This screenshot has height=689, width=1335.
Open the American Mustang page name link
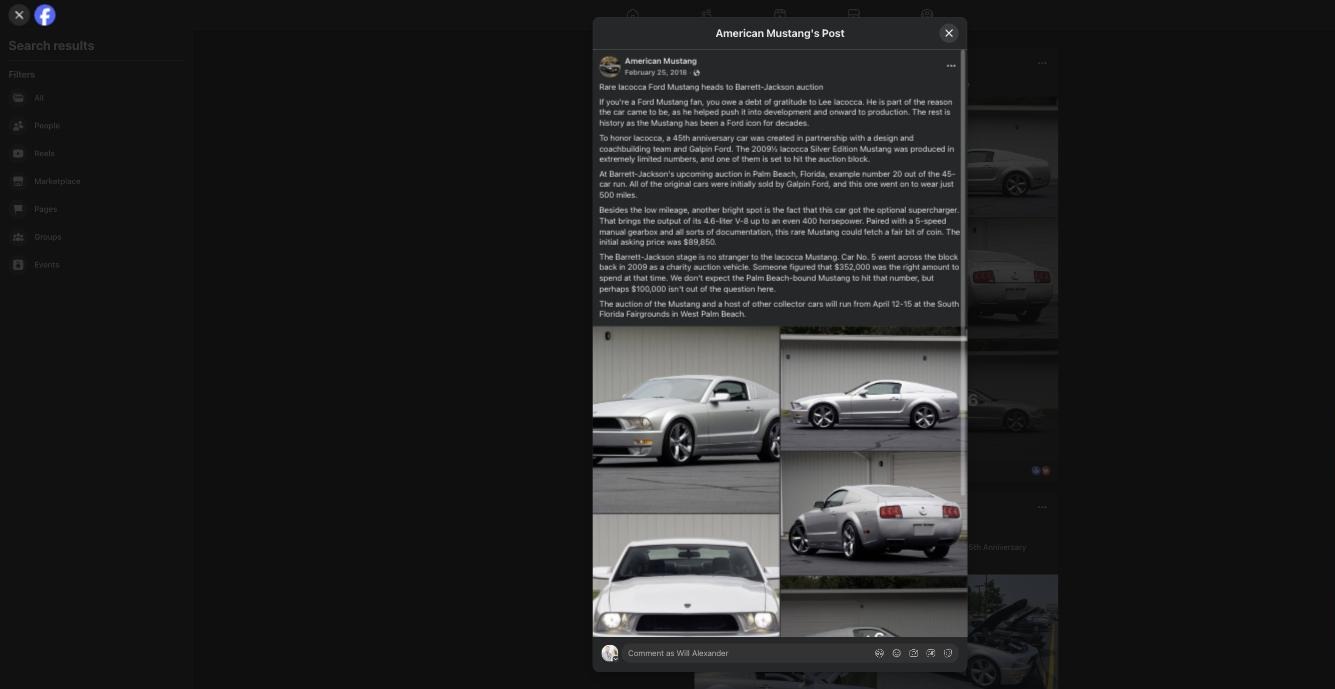660,61
